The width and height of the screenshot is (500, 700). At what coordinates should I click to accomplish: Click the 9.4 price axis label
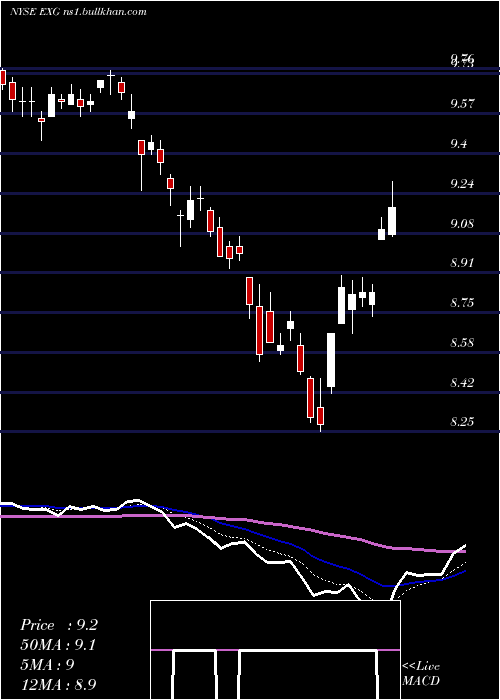tap(459, 144)
